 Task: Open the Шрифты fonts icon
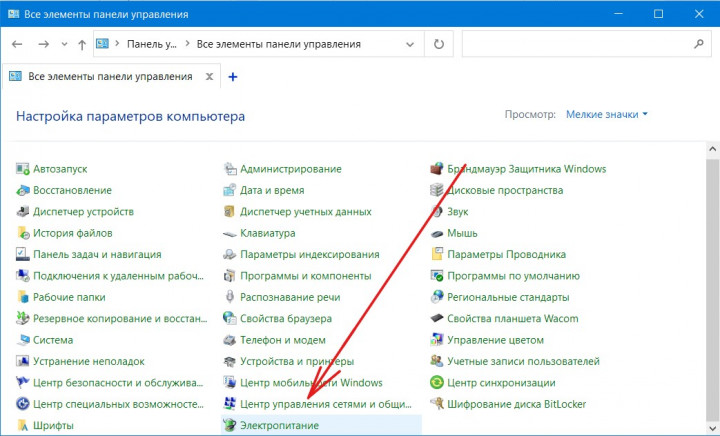pyautogui.click(x=24, y=425)
